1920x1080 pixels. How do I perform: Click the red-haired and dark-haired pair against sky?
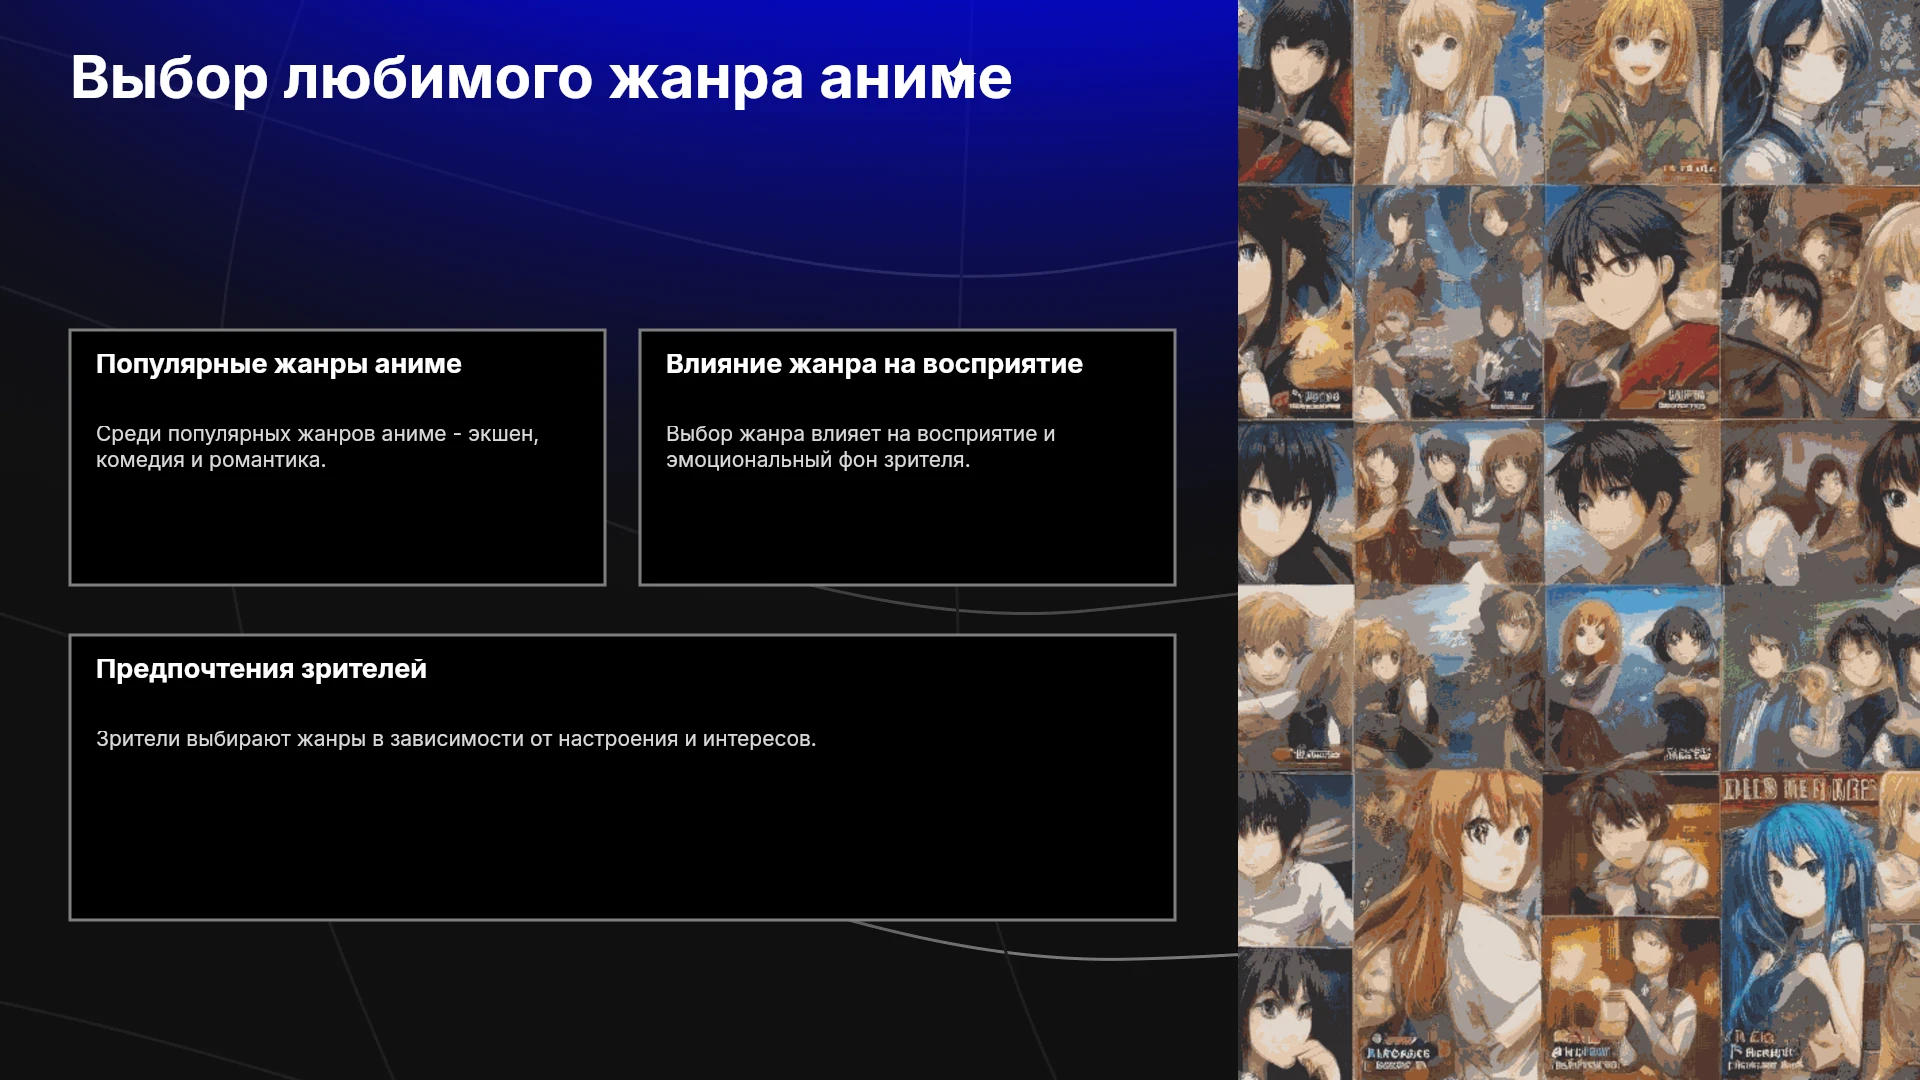click(x=1632, y=678)
